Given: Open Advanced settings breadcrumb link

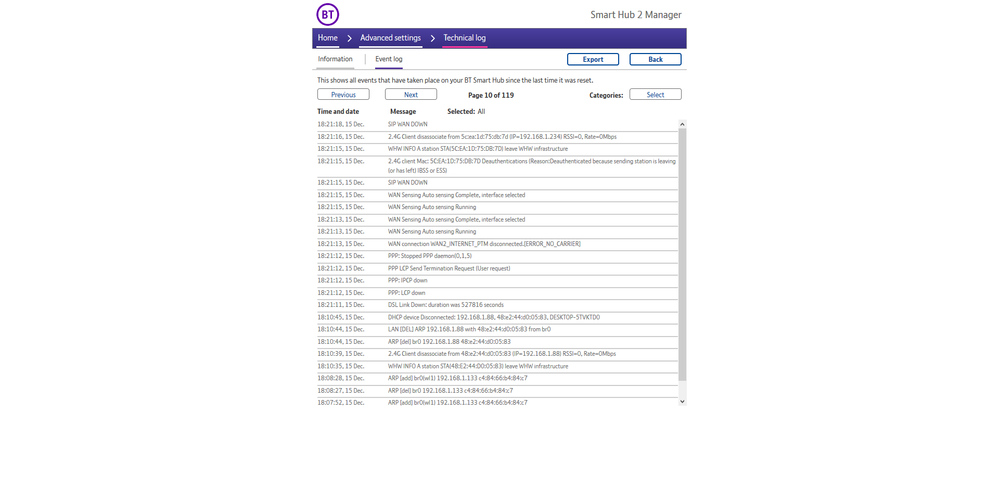Looking at the screenshot, I should (390, 38).
